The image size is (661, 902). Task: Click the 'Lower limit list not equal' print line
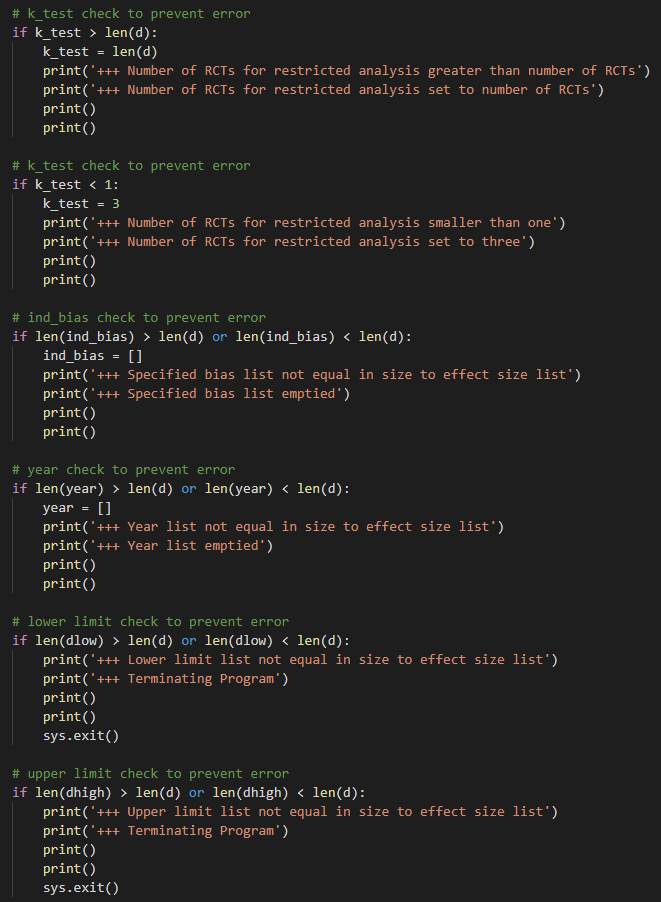[x=300, y=659]
